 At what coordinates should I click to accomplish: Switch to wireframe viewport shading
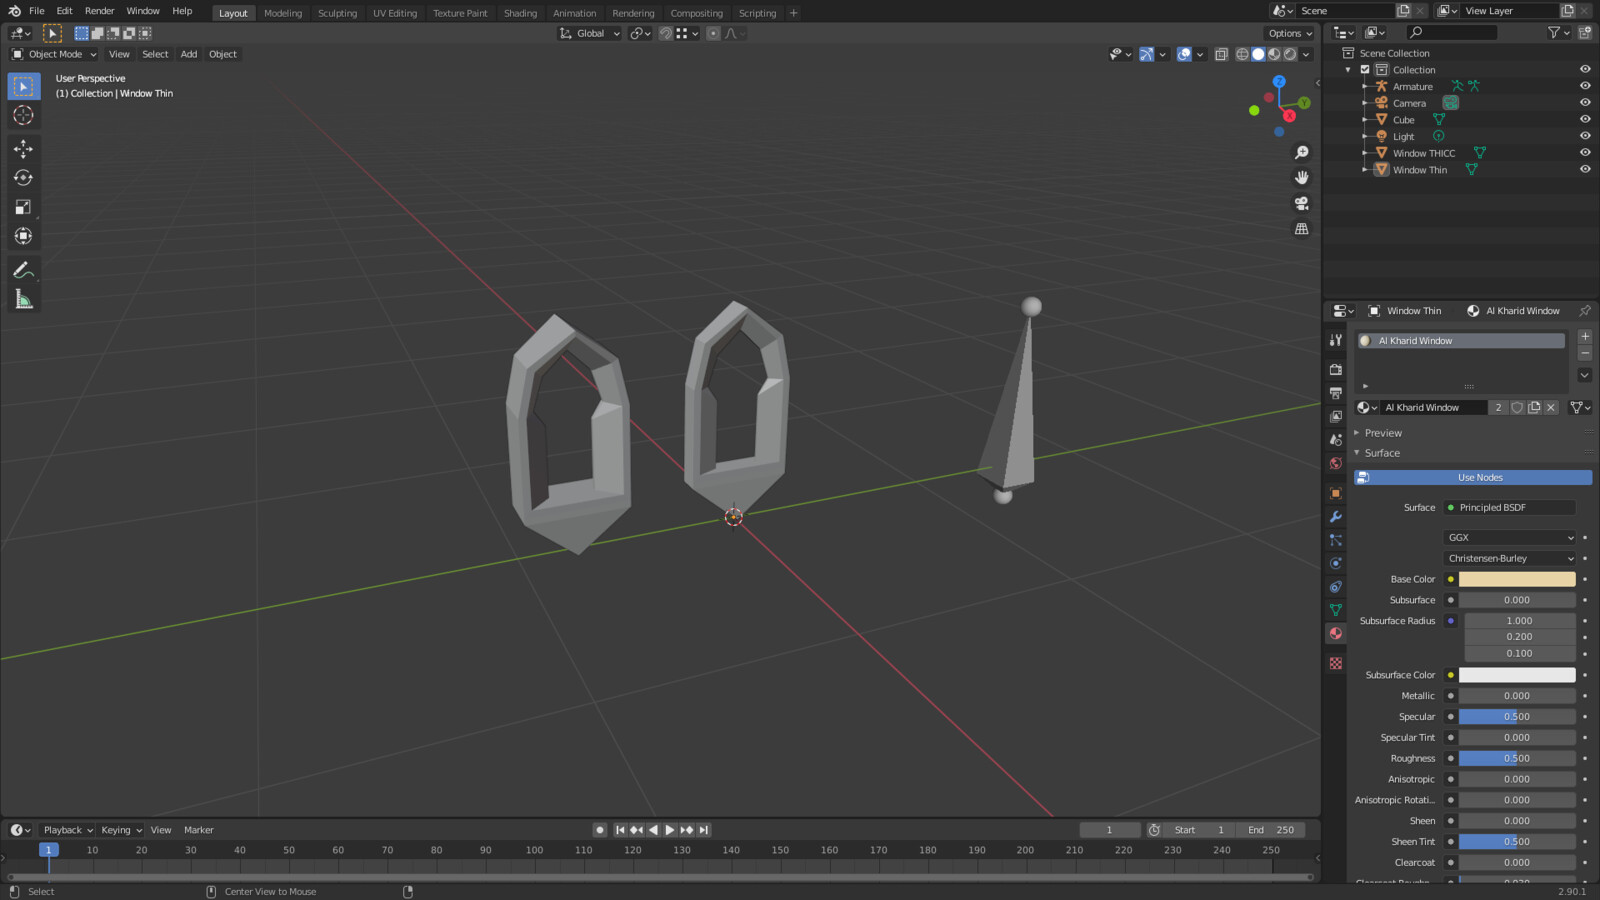point(1242,54)
